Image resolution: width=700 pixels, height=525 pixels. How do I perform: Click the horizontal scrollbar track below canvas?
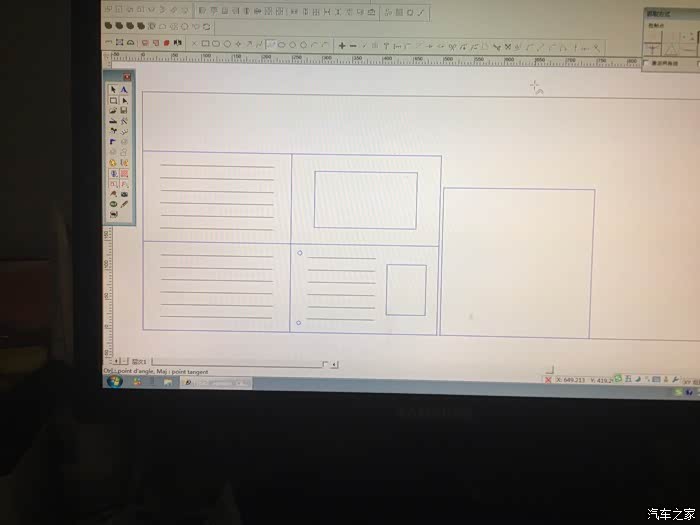[x=237, y=362]
